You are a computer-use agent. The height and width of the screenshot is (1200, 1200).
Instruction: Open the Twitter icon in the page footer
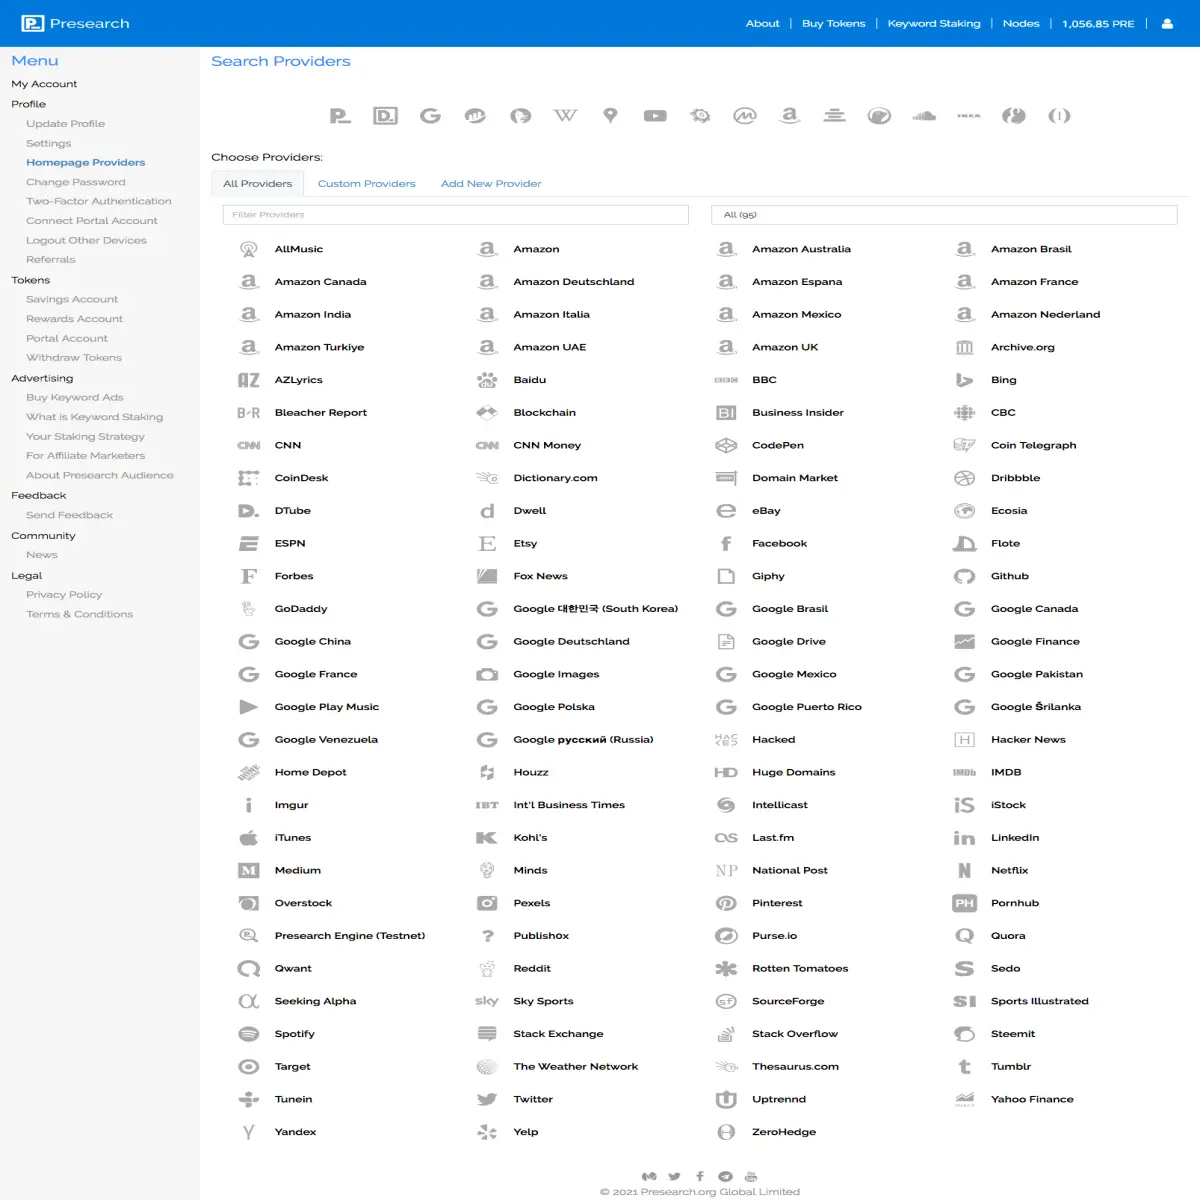click(674, 1177)
